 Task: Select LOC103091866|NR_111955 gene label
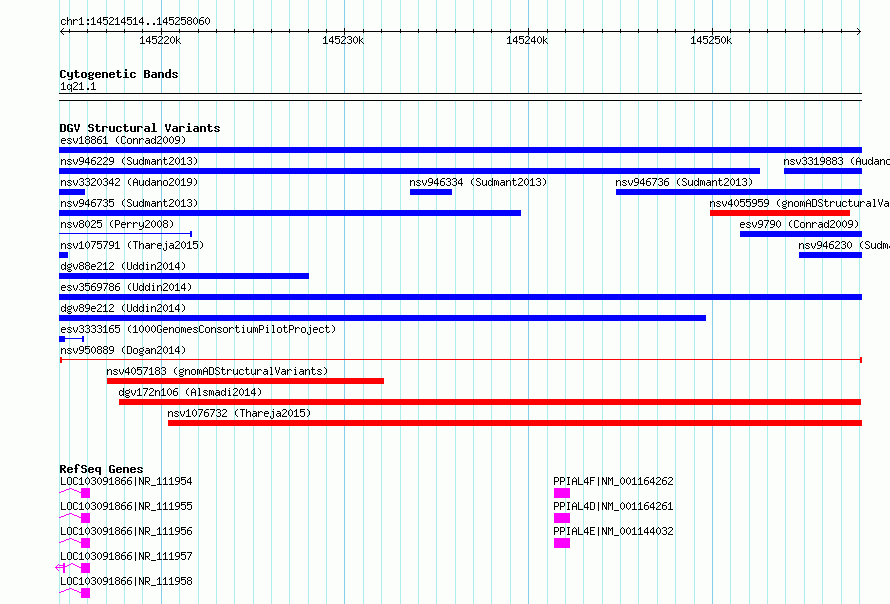(126, 506)
